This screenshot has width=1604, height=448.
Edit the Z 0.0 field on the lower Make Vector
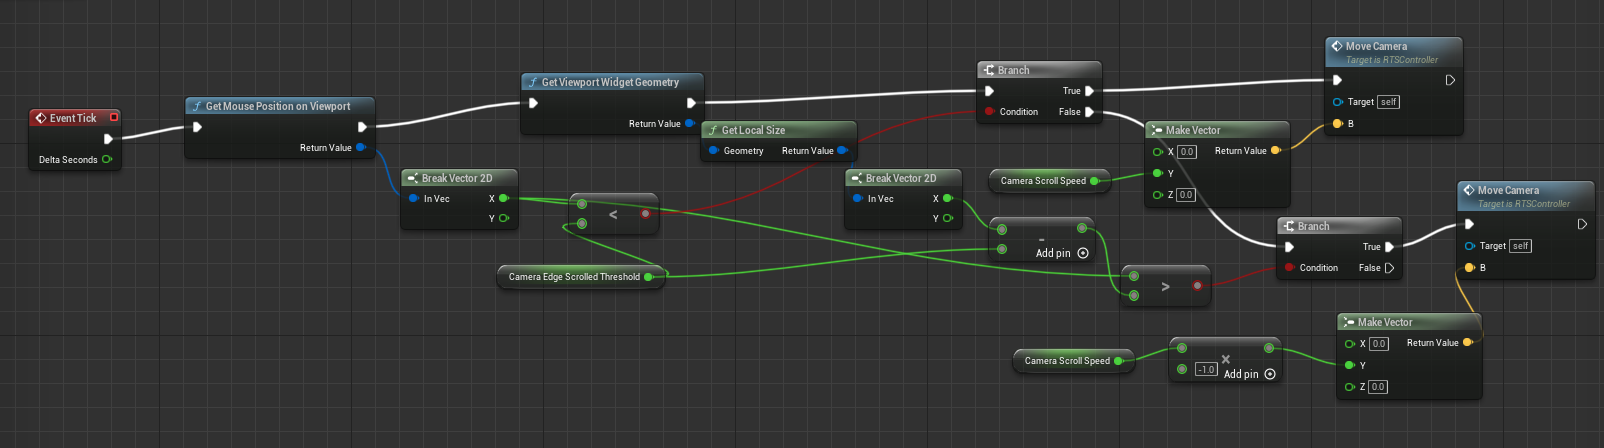(x=1378, y=387)
